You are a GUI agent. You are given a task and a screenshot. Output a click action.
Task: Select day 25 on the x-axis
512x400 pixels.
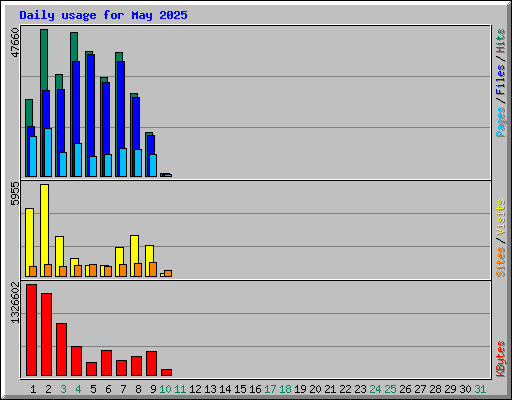tap(390, 389)
